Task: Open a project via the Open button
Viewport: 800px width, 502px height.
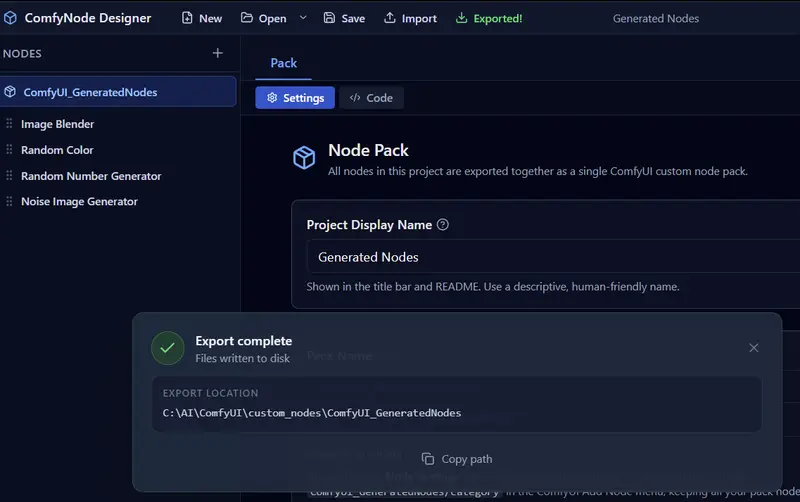Action: pyautogui.click(x=263, y=18)
